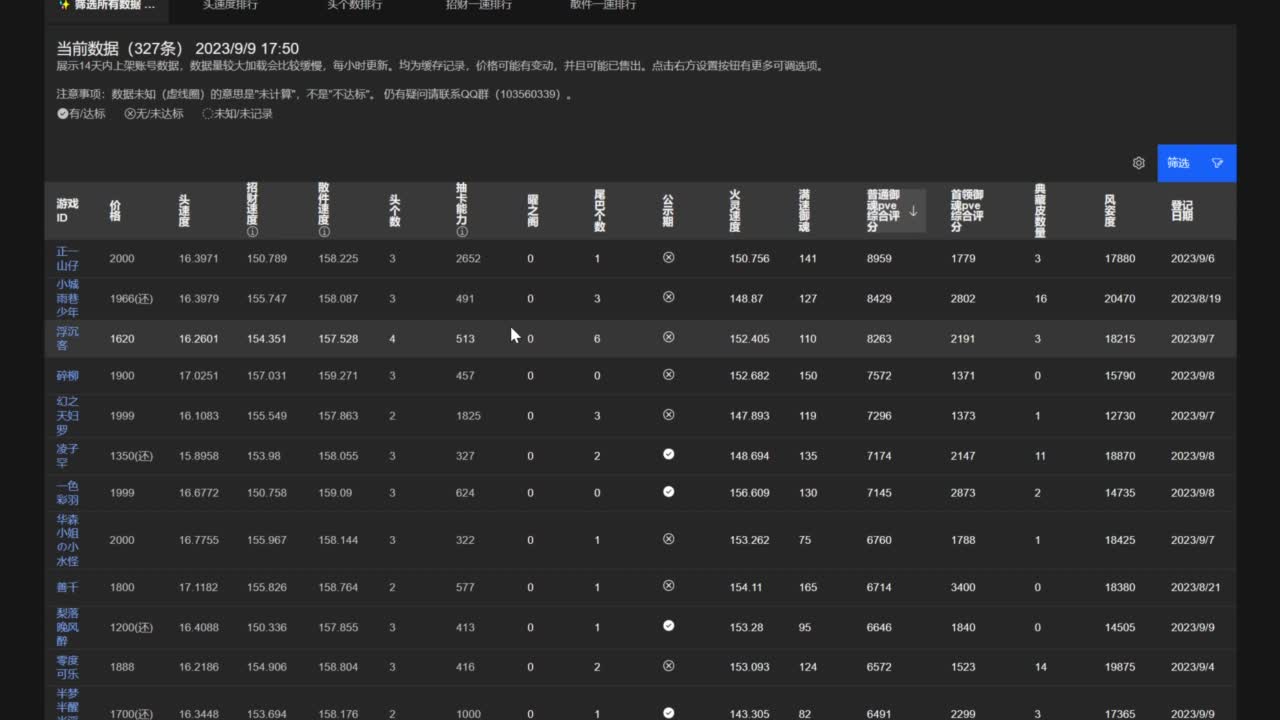Click the 当前数据（327条） heading

point(120,48)
